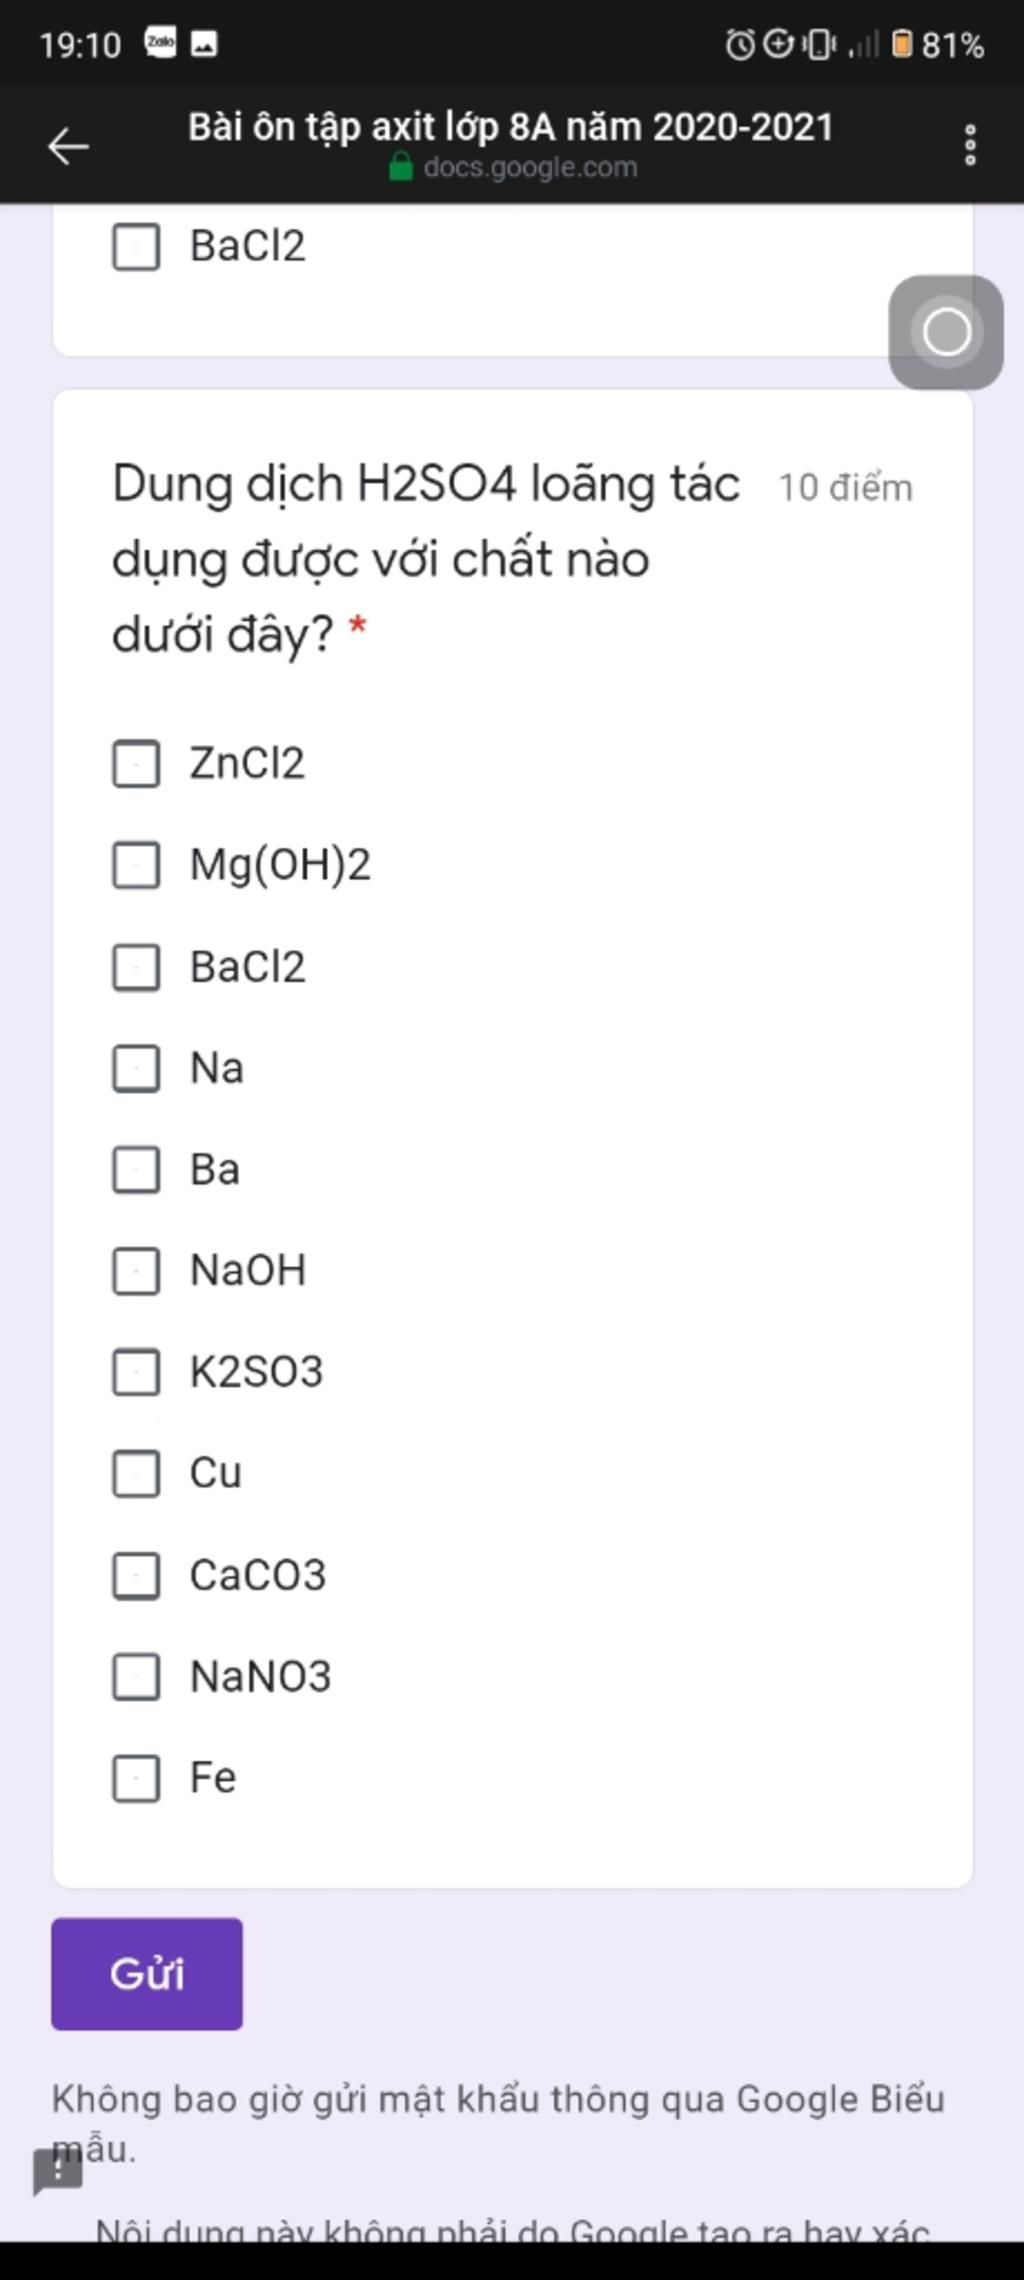Check the CaCO3 answer box
The image size is (1024, 2280).
pos(136,1576)
